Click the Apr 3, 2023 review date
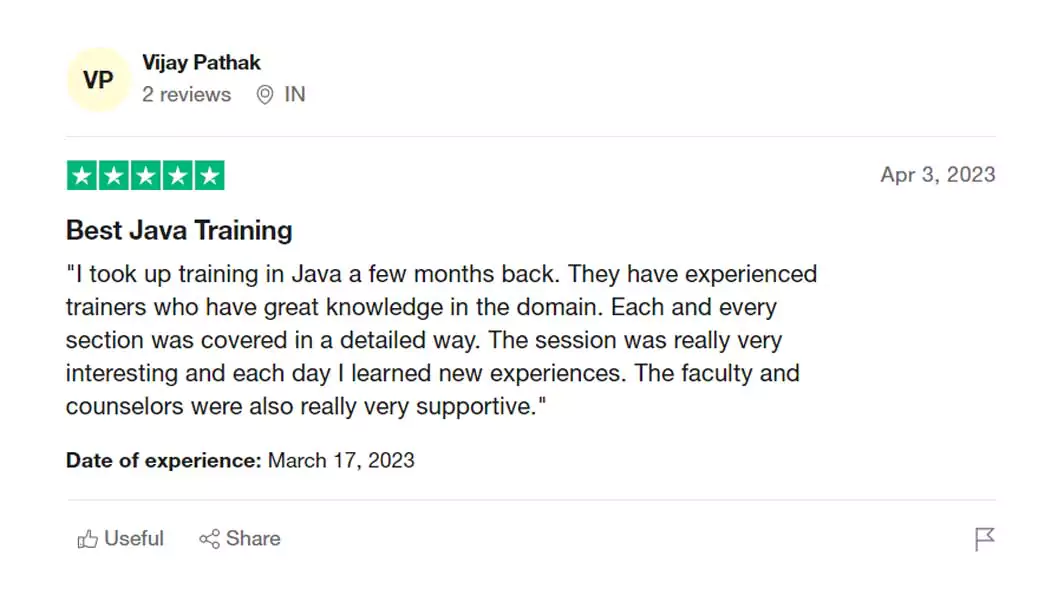1059x589 pixels. pyautogui.click(x=937, y=175)
